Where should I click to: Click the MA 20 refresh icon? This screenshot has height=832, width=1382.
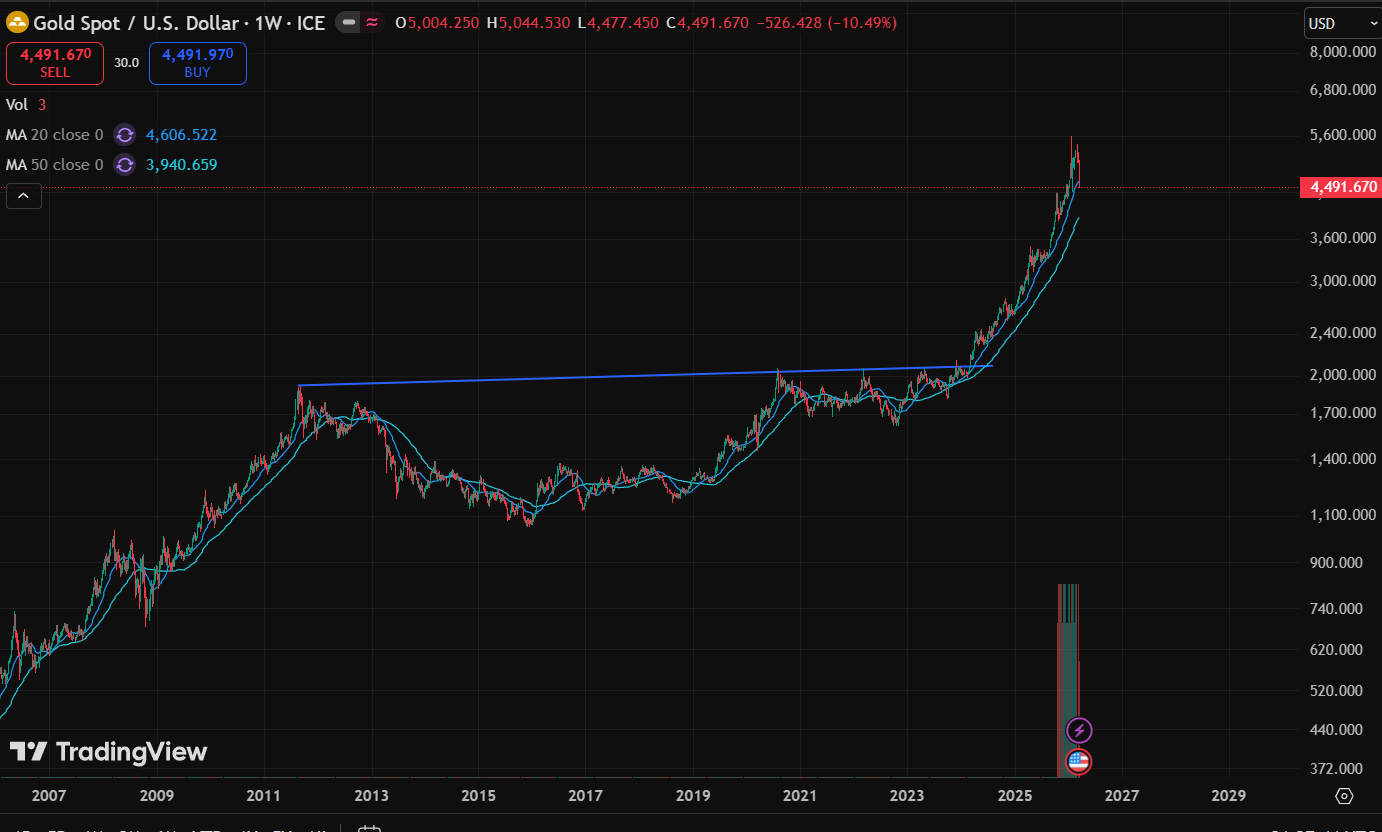(x=124, y=135)
